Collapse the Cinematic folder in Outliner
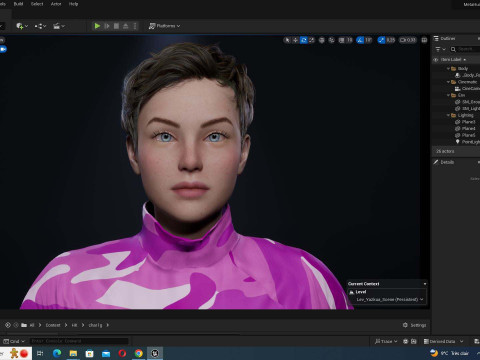The width and height of the screenshot is (480, 360). pyautogui.click(x=448, y=82)
